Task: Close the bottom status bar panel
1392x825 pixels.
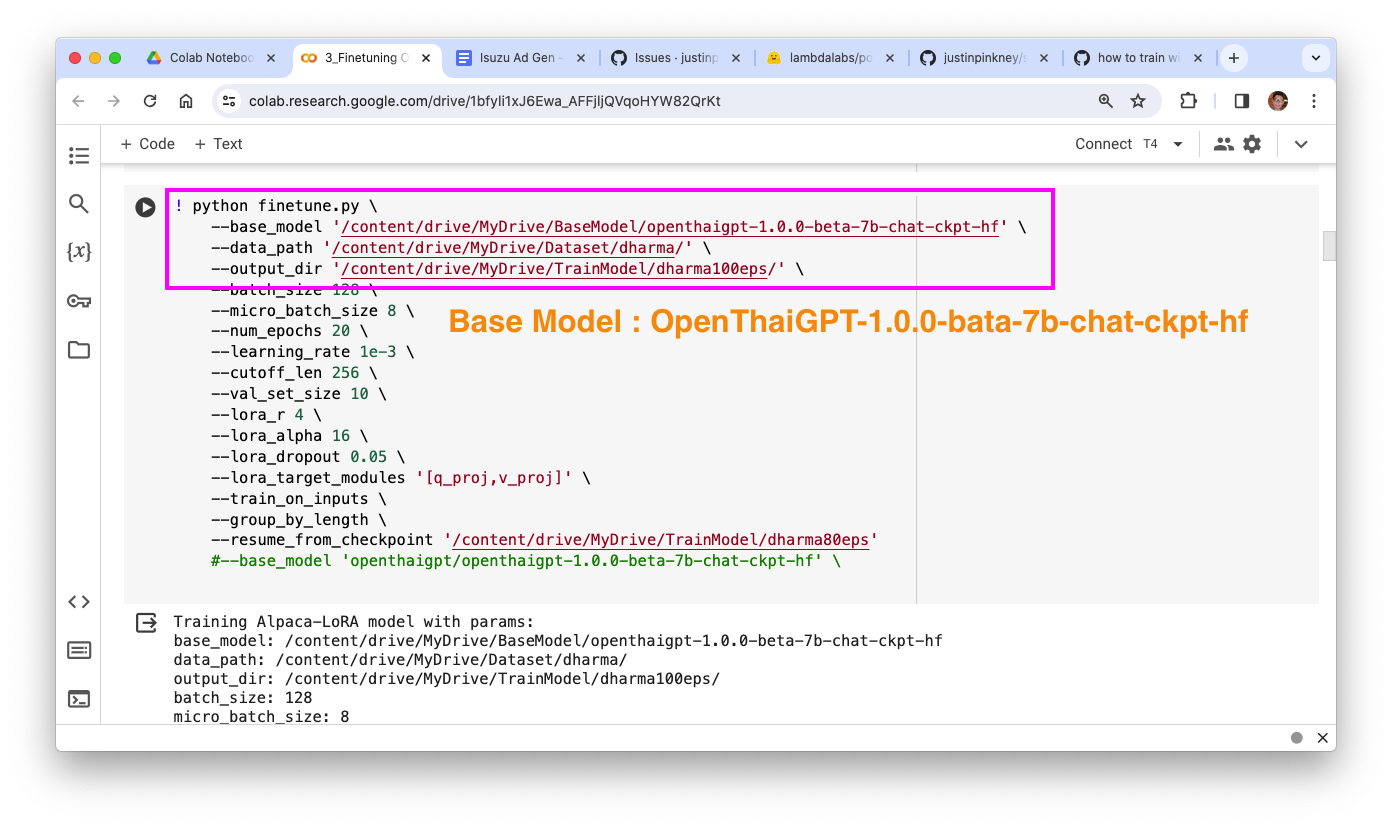Action: [1322, 738]
